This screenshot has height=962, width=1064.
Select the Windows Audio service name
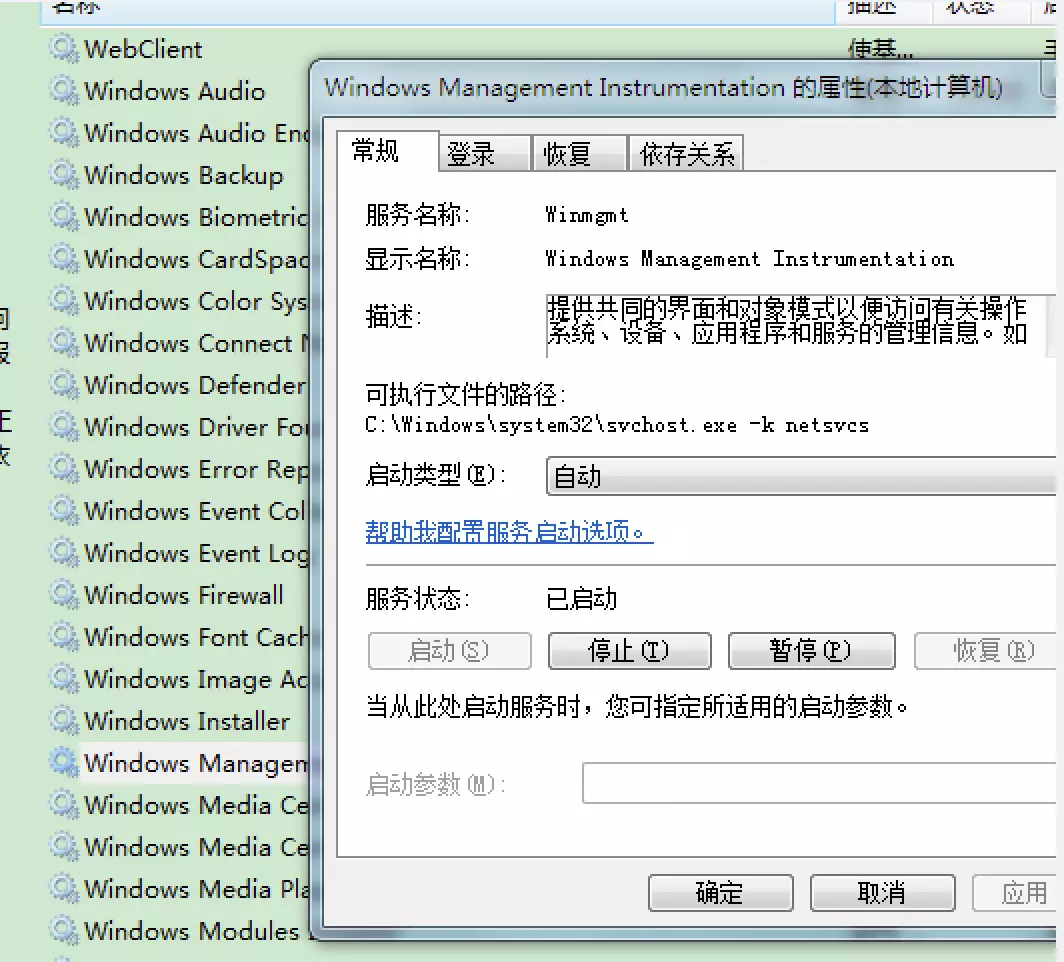point(174,92)
